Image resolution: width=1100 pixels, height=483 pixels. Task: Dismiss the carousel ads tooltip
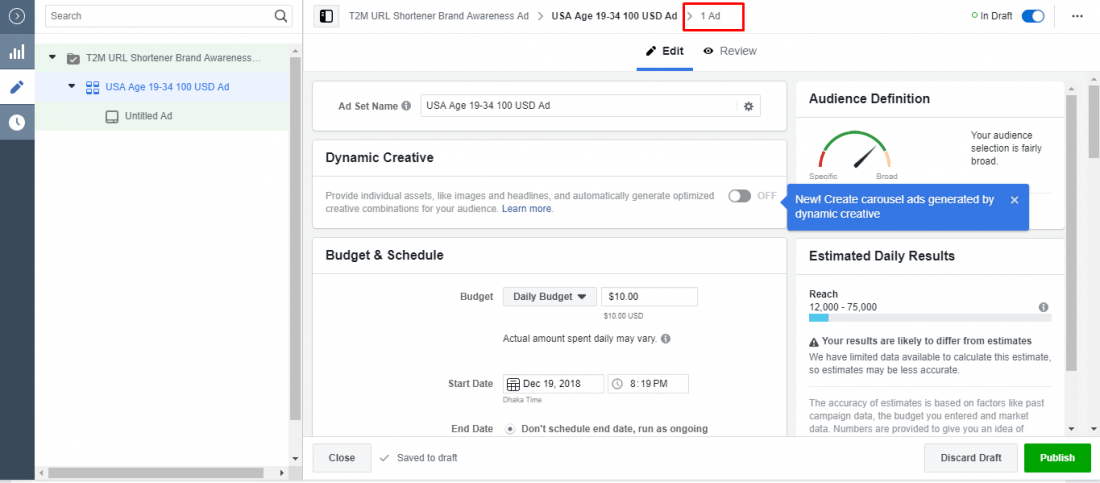tap(1014, 200)
